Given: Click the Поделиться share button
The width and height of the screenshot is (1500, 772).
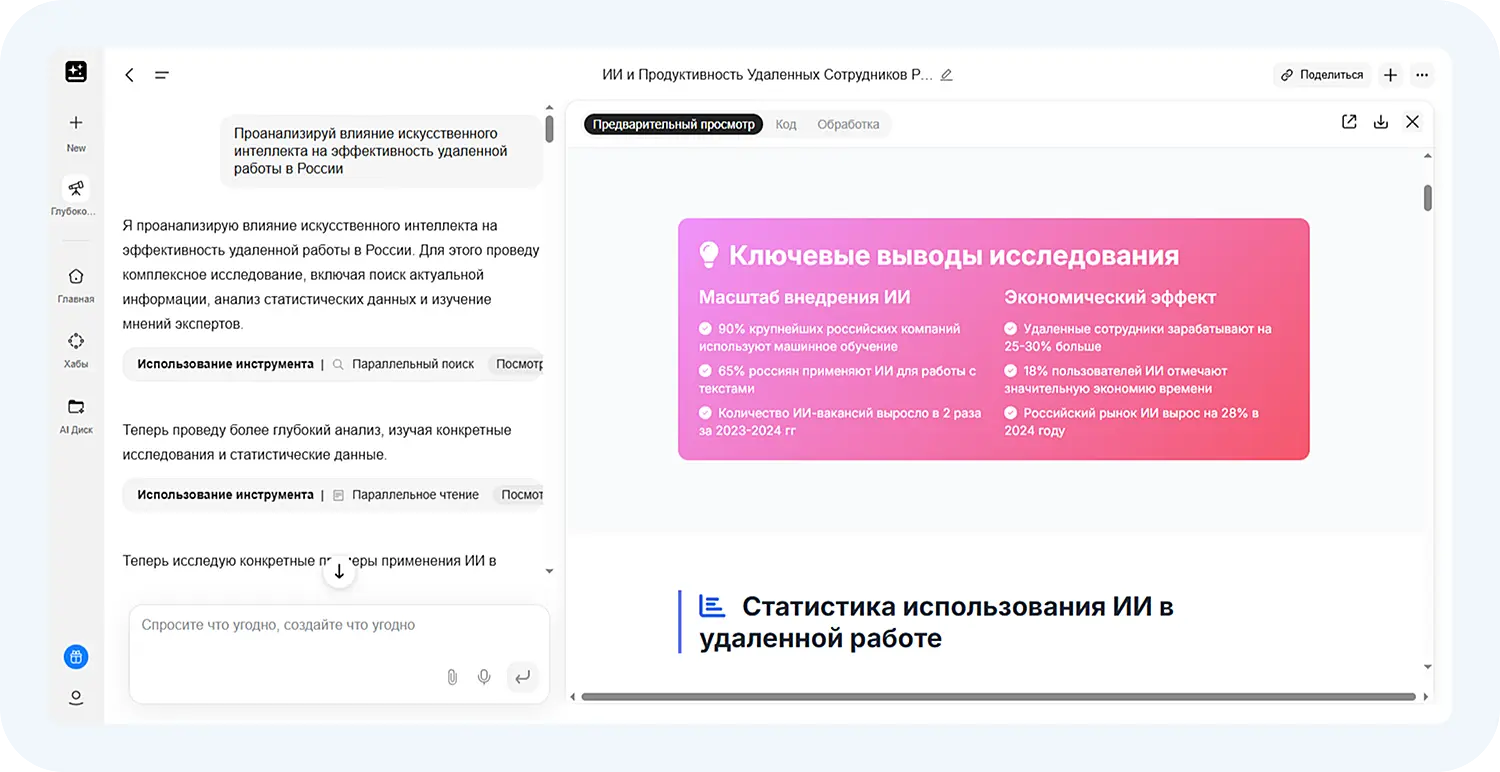Looking at the screenshot, I should [1322, 74].
